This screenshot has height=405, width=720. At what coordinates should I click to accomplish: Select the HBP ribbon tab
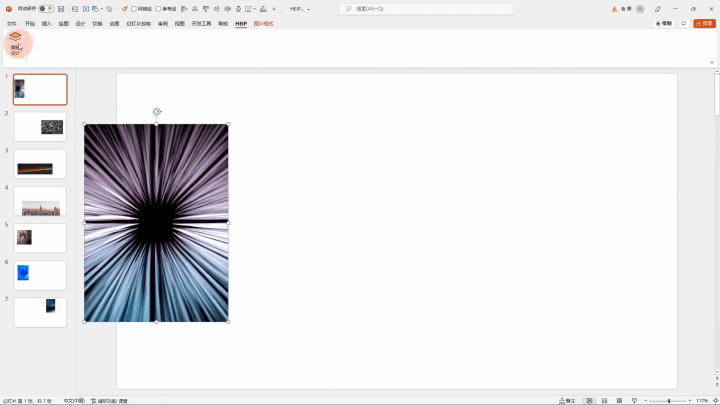coord(241,23)
